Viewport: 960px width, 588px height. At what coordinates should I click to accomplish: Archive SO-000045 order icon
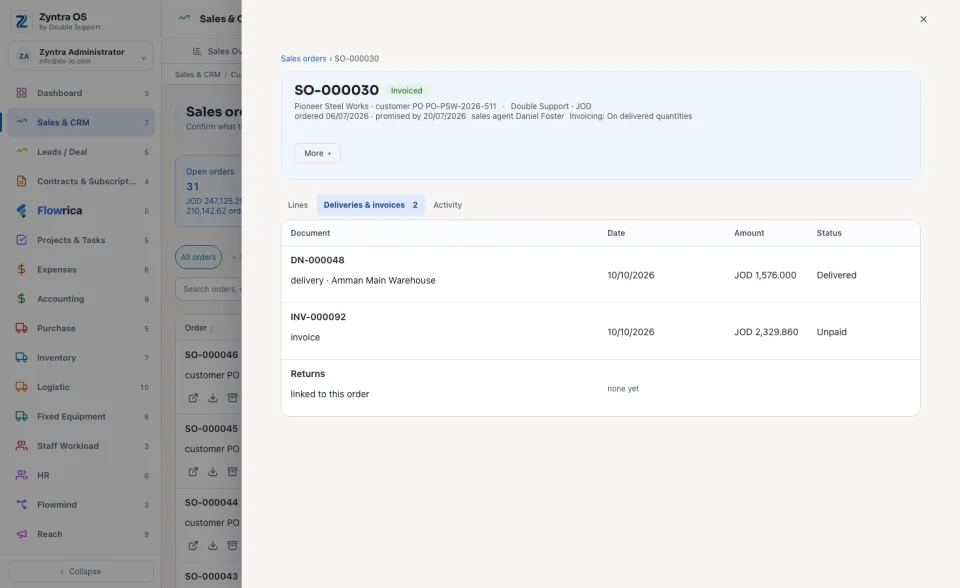pyautogui.click(x=232, y=472)
